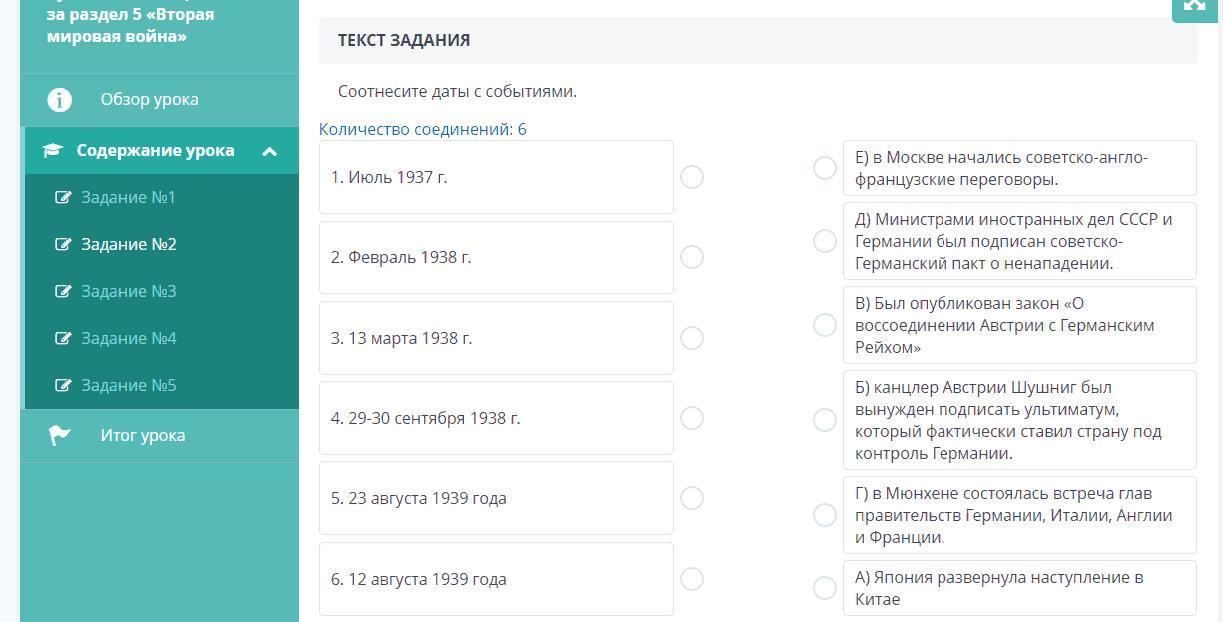Screen dimensions: 1223x622
Task: Select connector circle for option В) закон
Action: (825, 325)
